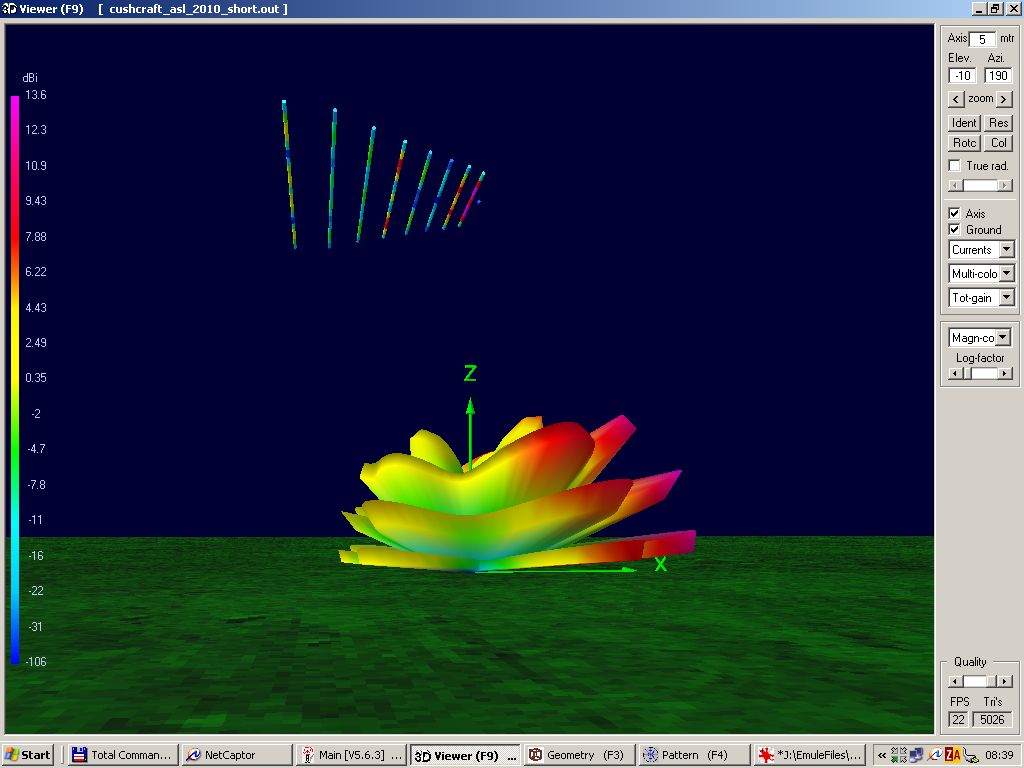Click True rad. slider left arrow
Screen dimensions: 1024x768
coord(955,185)
